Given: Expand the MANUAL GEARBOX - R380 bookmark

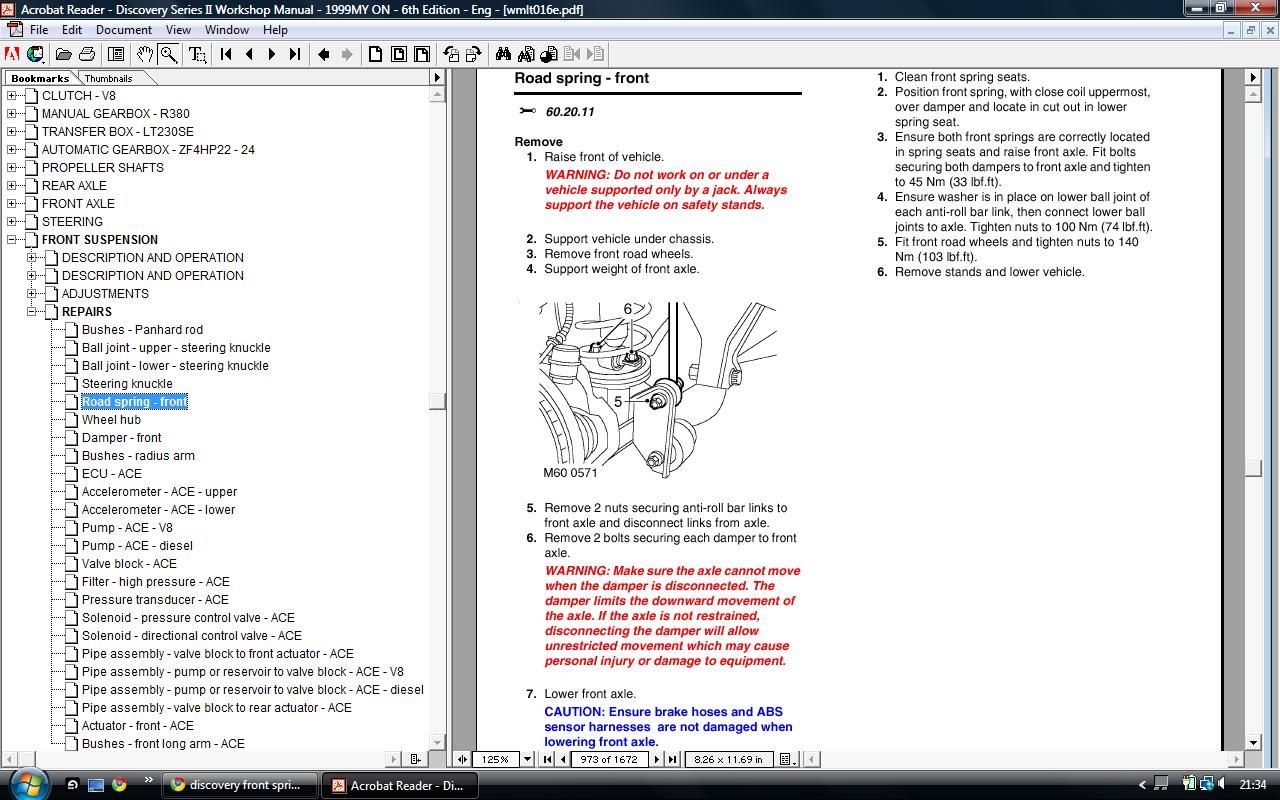Looking at the screenshot, I should pos(12,114).
